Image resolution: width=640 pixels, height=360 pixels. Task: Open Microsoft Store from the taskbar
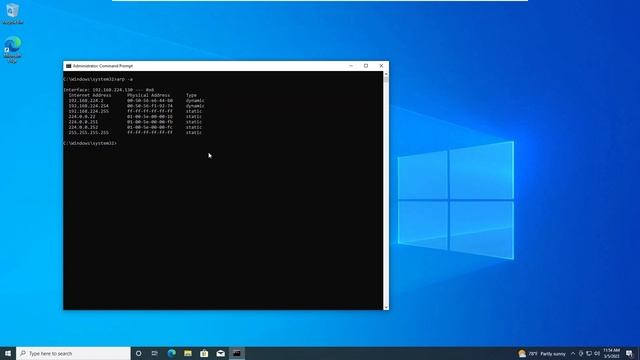coord(204,353)
